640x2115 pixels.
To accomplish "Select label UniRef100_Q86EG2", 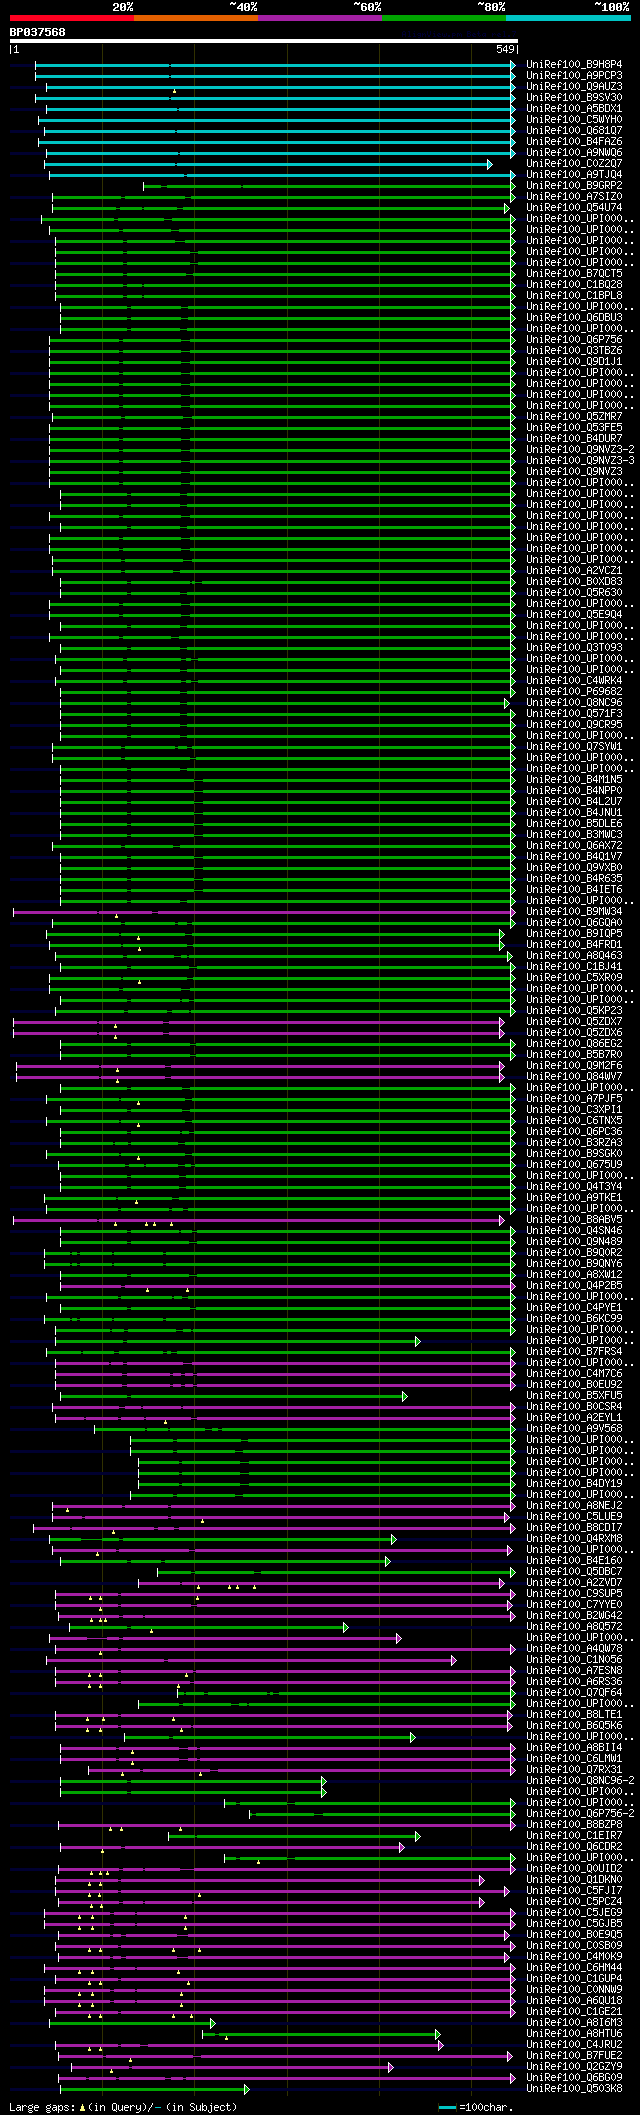I will pos(574,1044).
